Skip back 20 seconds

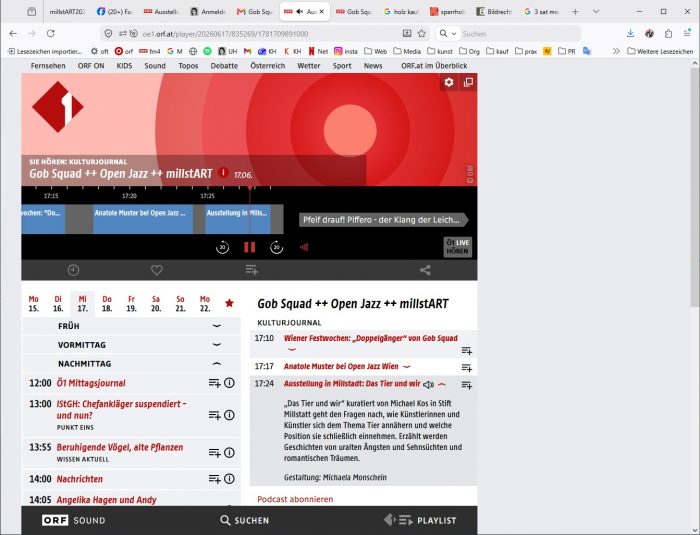tap(222, 247)
